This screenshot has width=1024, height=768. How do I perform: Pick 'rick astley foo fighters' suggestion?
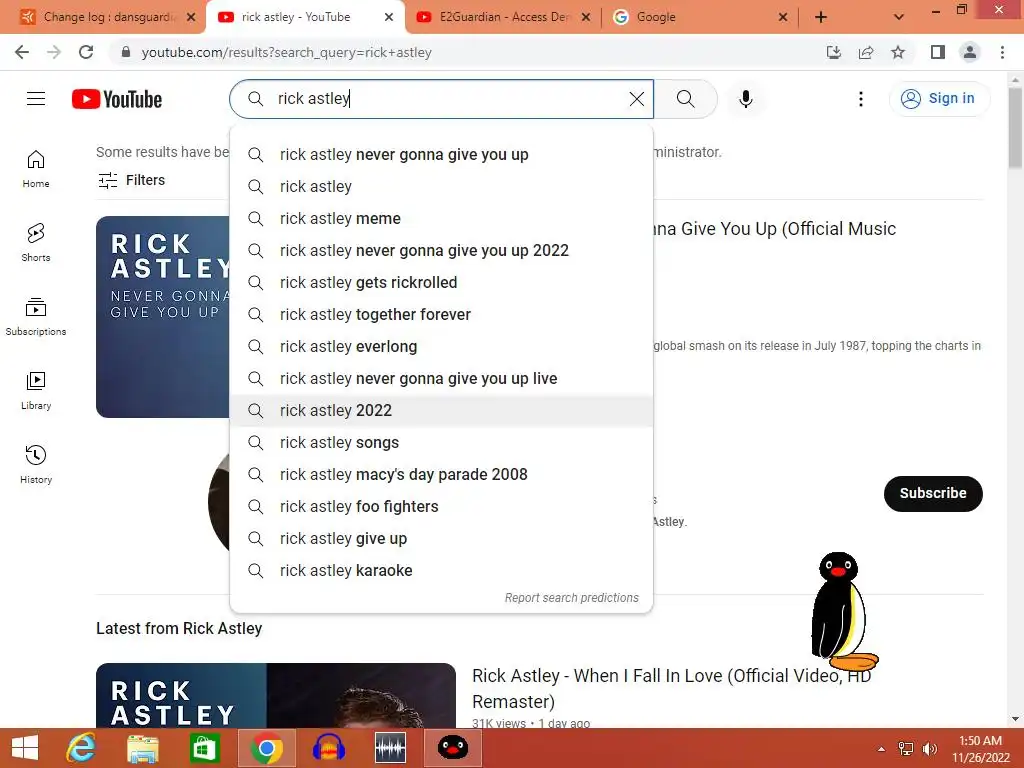tap(441, 507)
